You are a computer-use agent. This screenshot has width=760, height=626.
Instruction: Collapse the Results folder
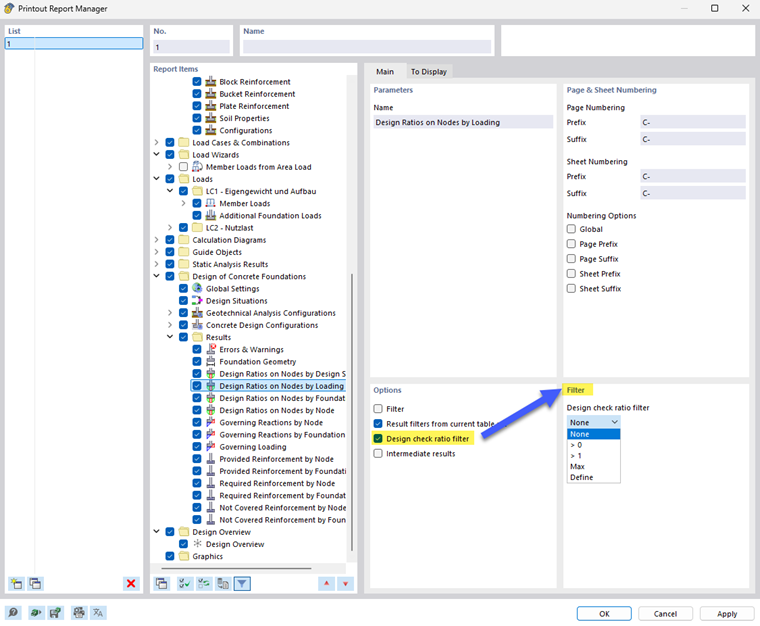(x=170, y=337)
